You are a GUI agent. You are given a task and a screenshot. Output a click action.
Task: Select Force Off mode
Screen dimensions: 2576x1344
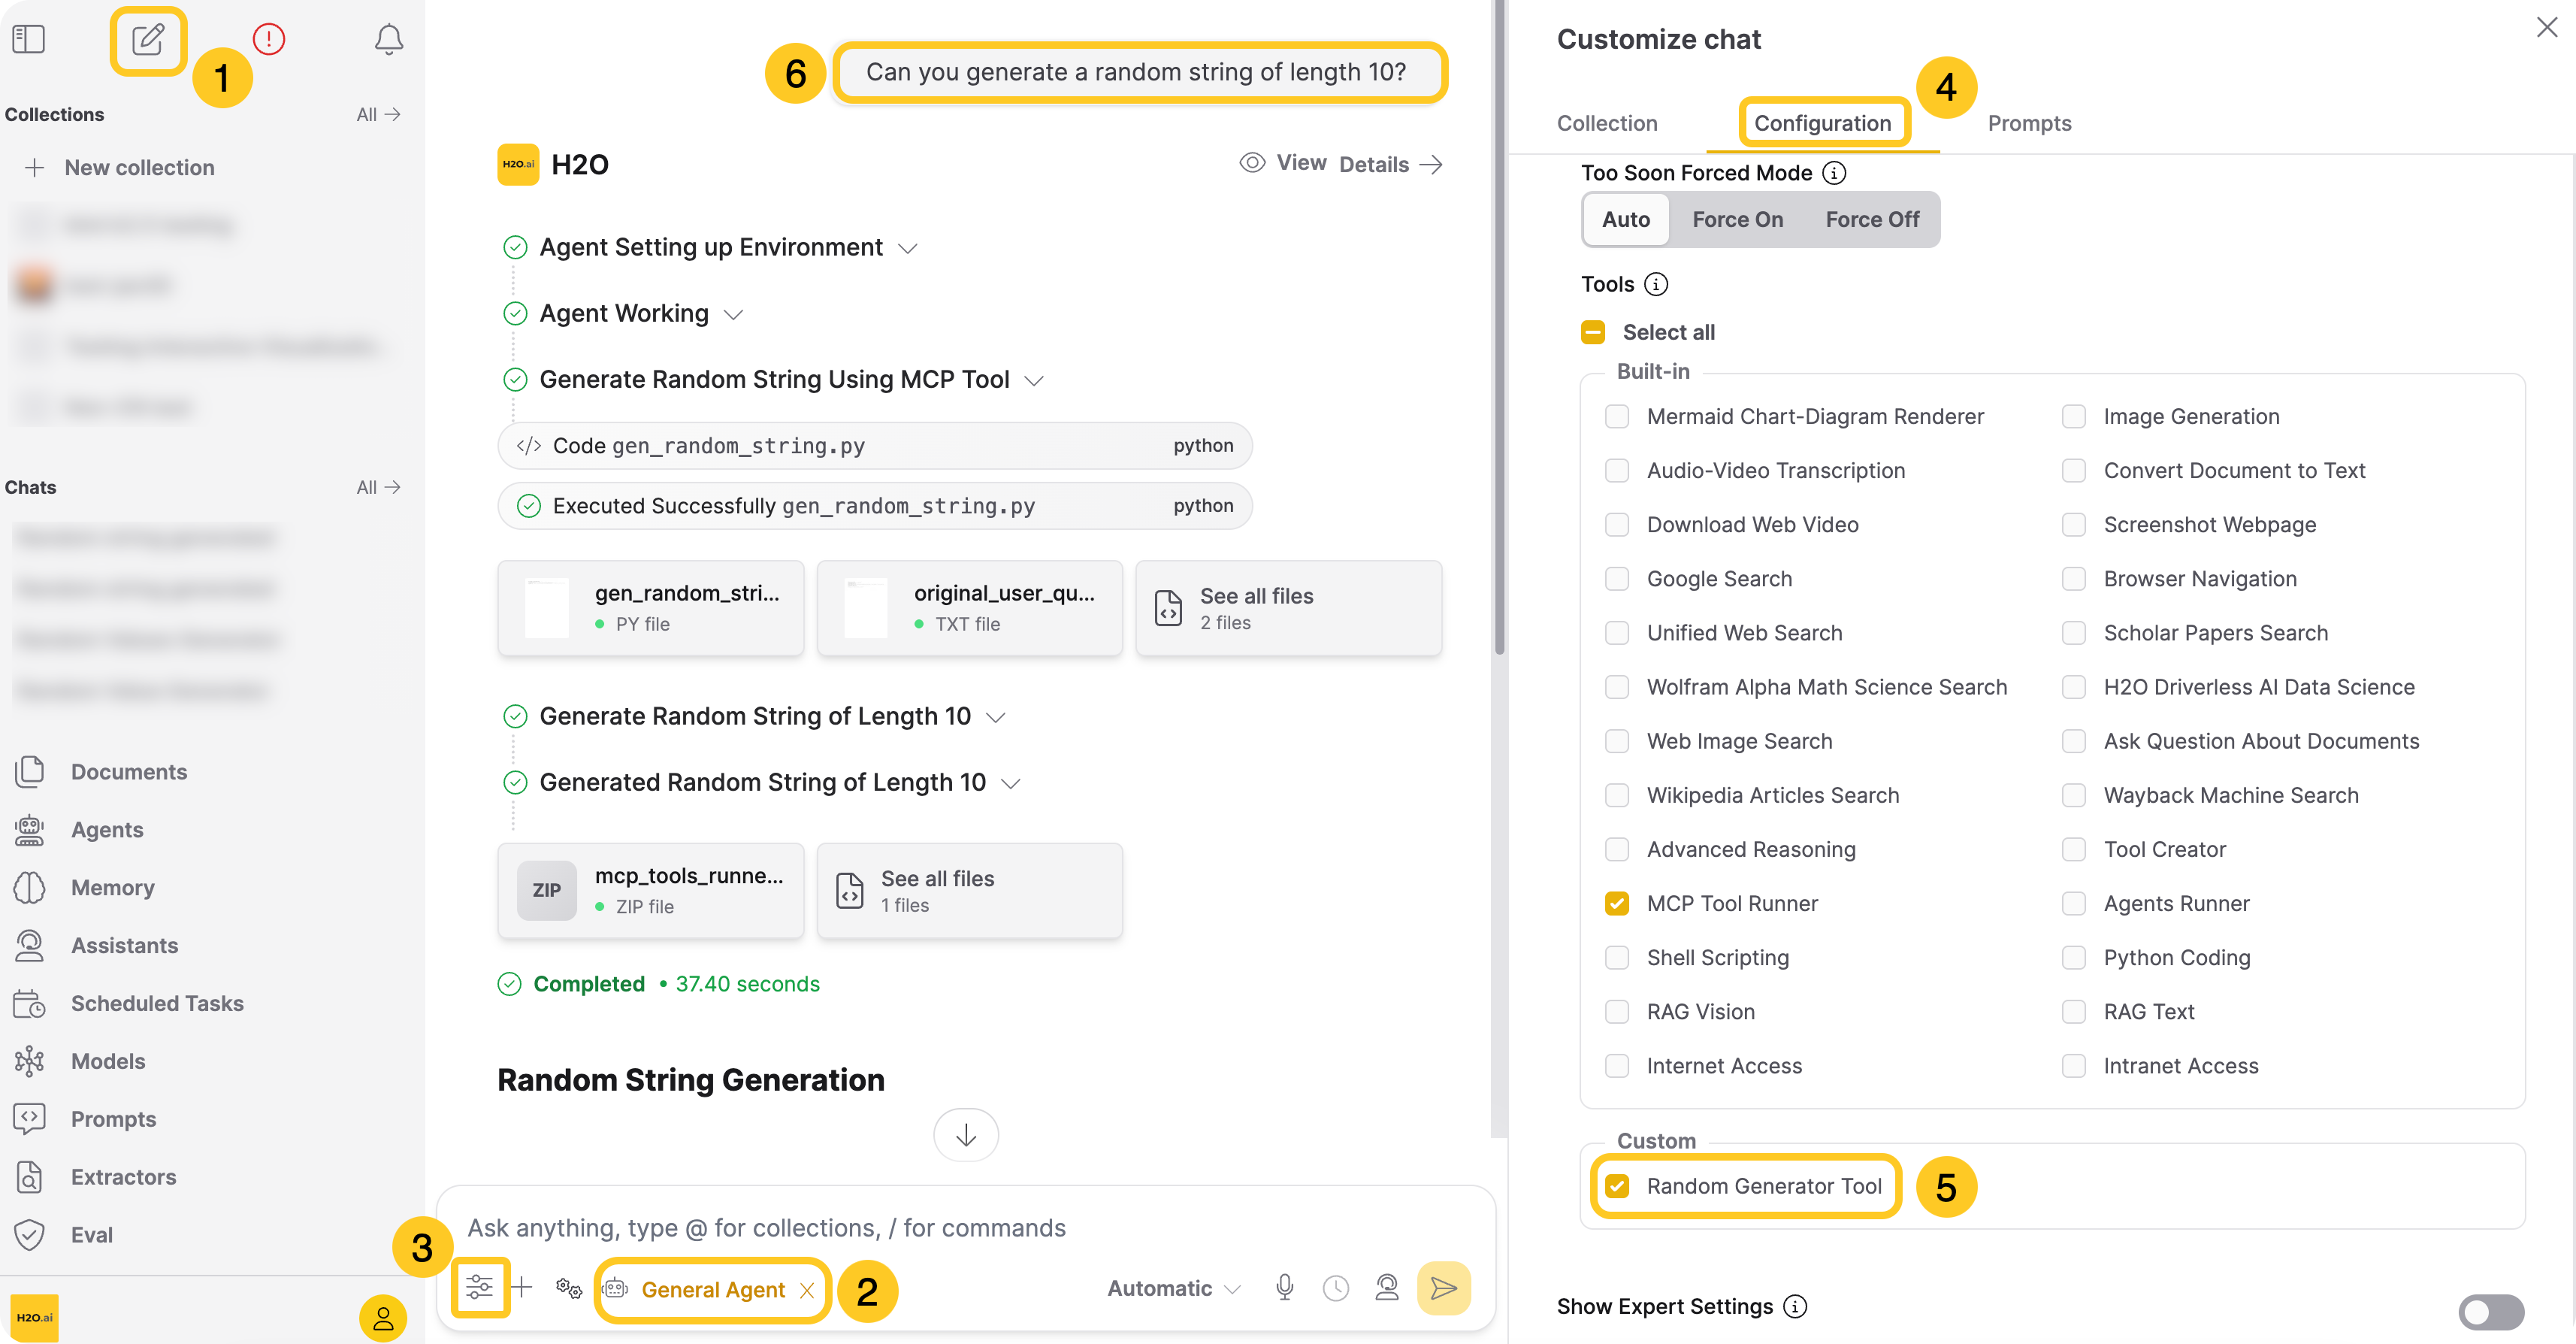click(1872, 219)
